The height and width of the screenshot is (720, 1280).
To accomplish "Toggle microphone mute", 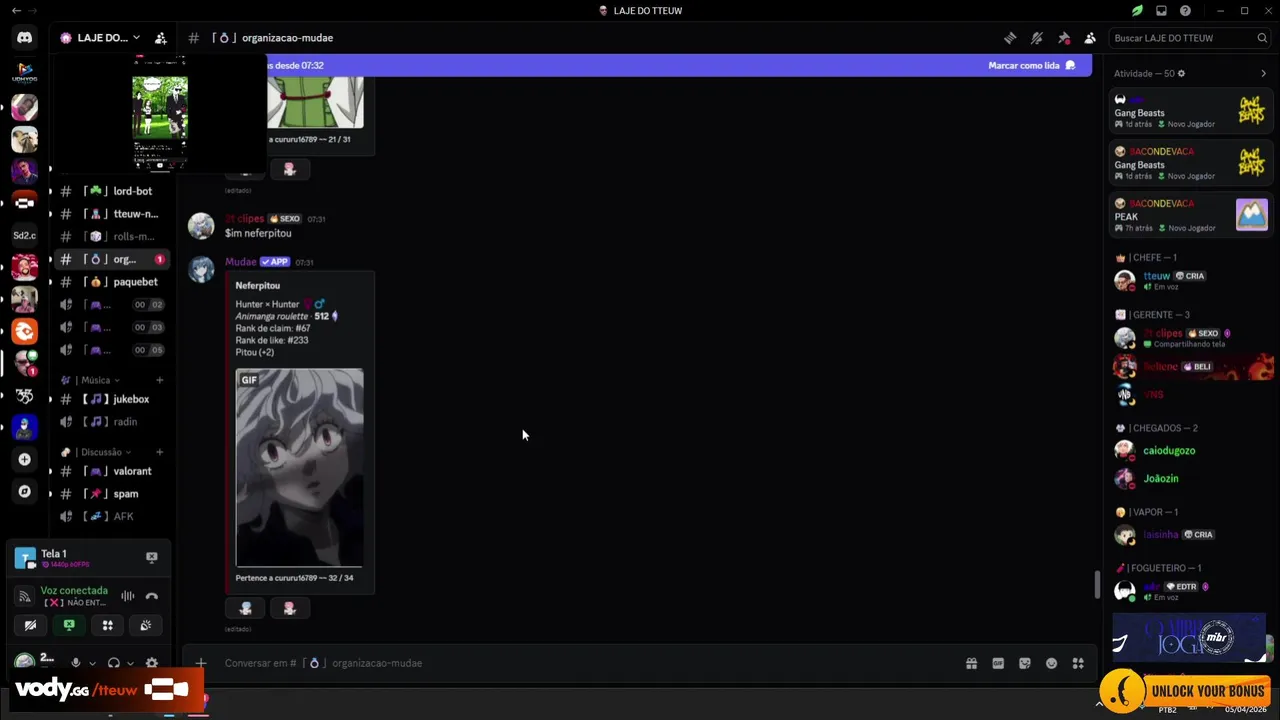I will [x=75, y=663].
